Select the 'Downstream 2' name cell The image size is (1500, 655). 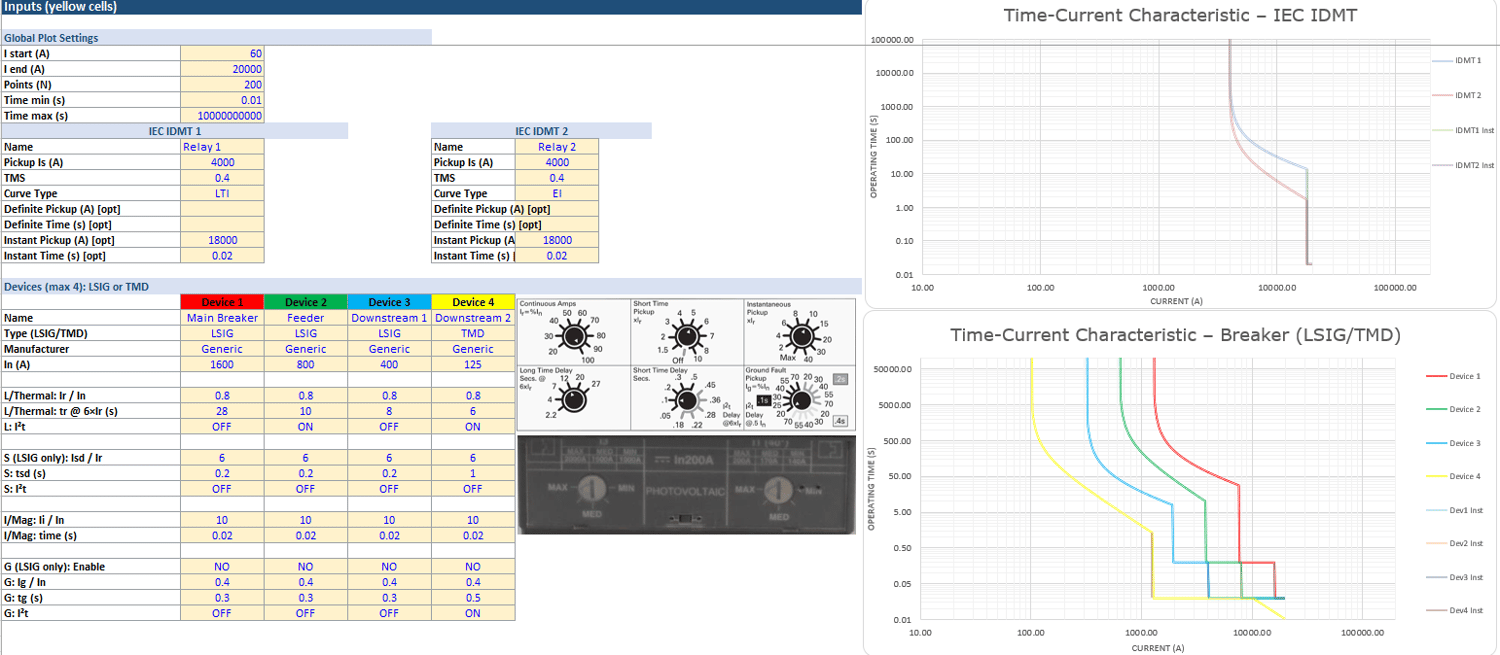(473, 318)
